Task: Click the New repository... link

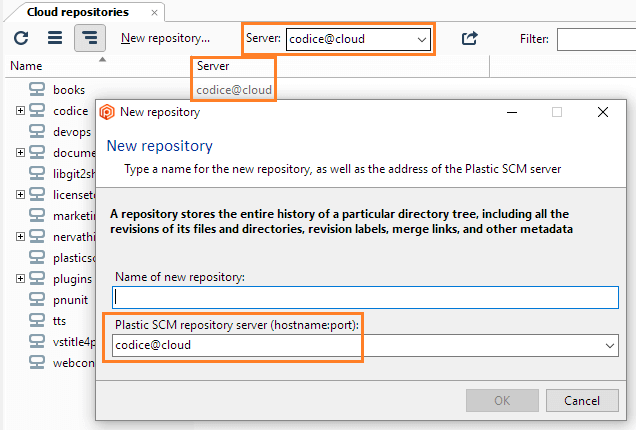Action: coord(165,38)
